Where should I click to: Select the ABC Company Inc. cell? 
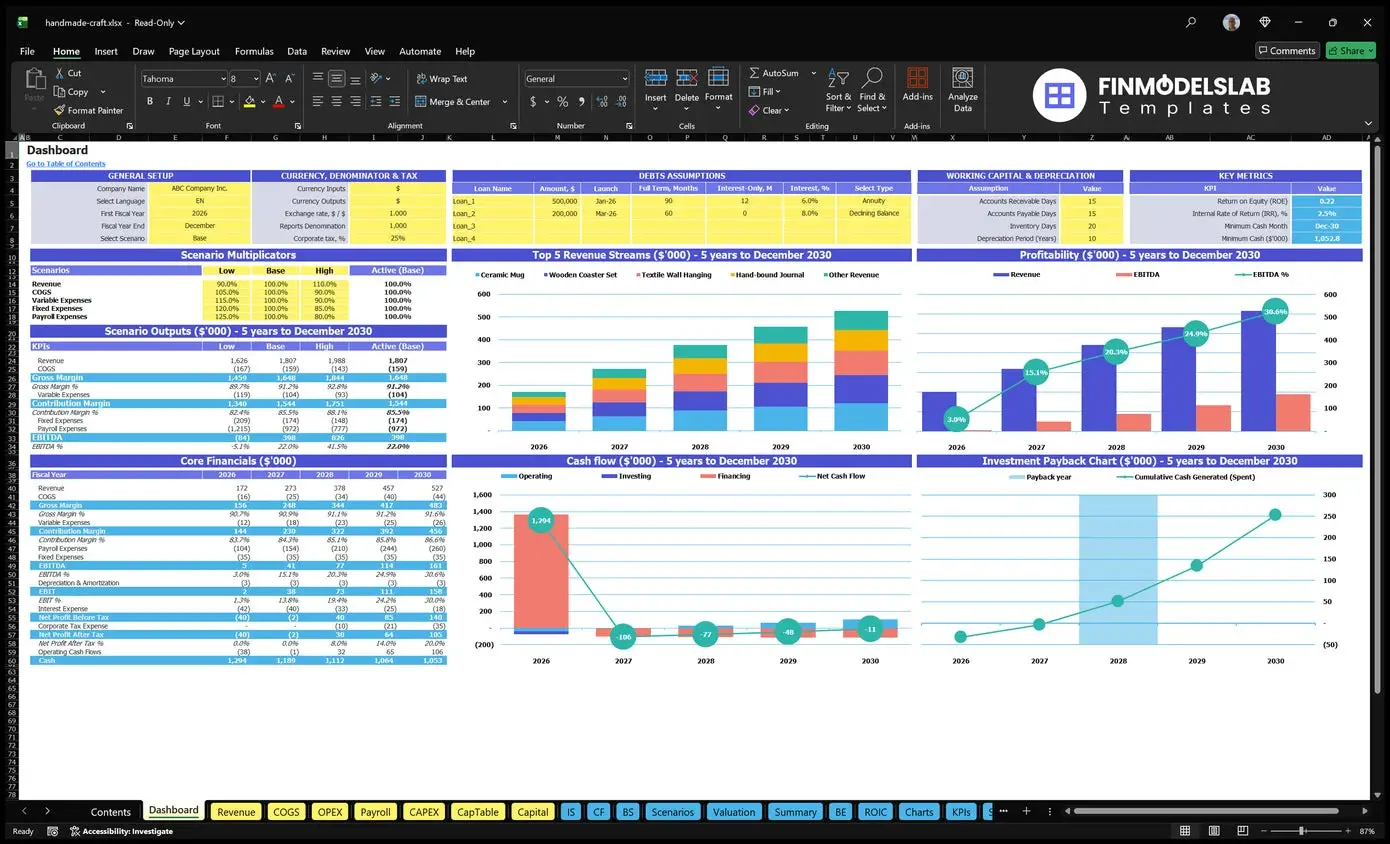coord(199,188)
